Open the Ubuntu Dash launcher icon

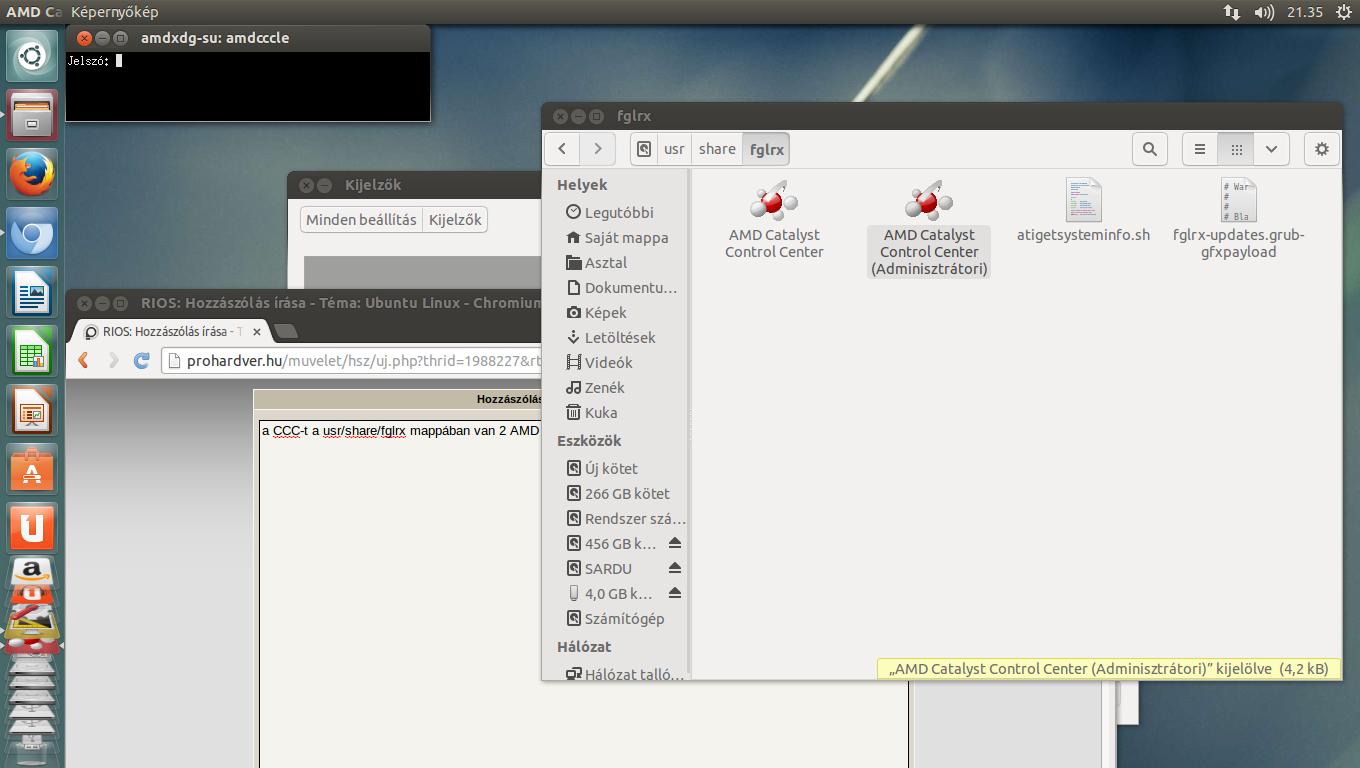(x=32, y=56)
